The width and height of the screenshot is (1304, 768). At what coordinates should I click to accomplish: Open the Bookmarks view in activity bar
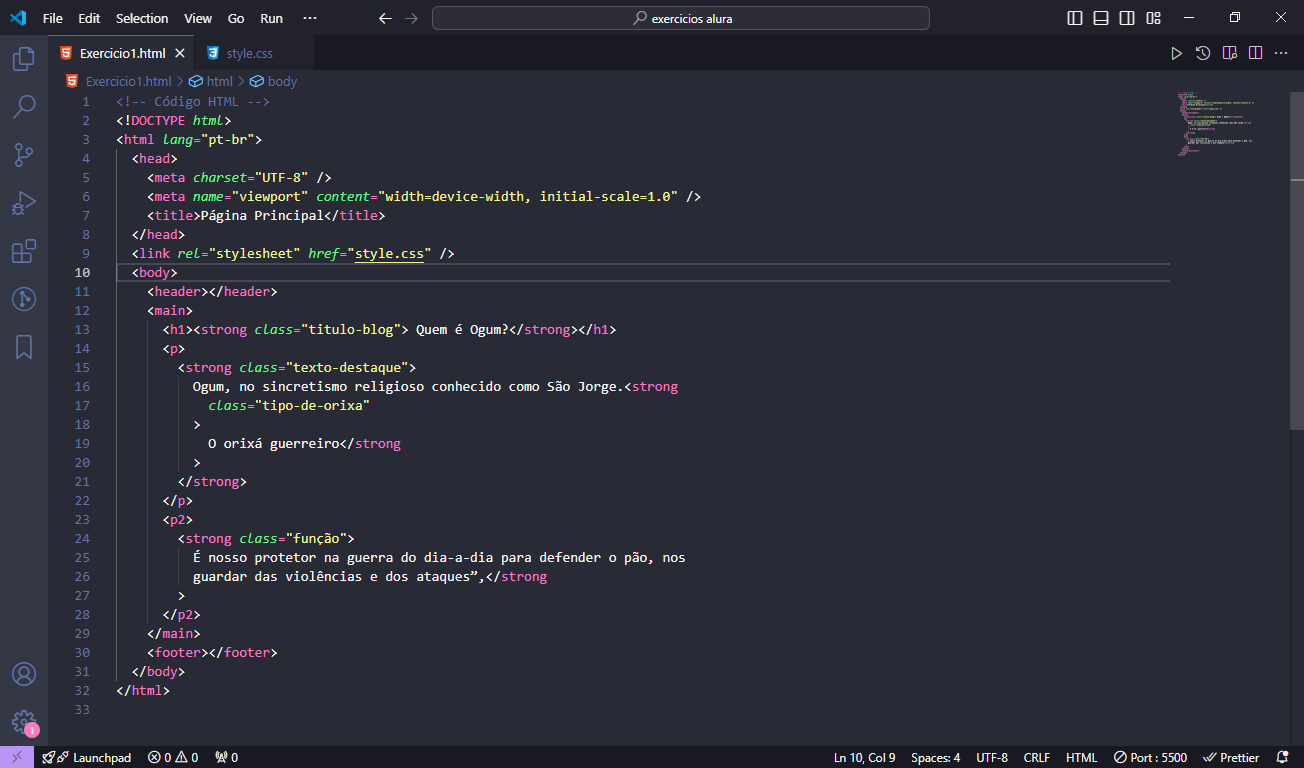pos(24,347)
